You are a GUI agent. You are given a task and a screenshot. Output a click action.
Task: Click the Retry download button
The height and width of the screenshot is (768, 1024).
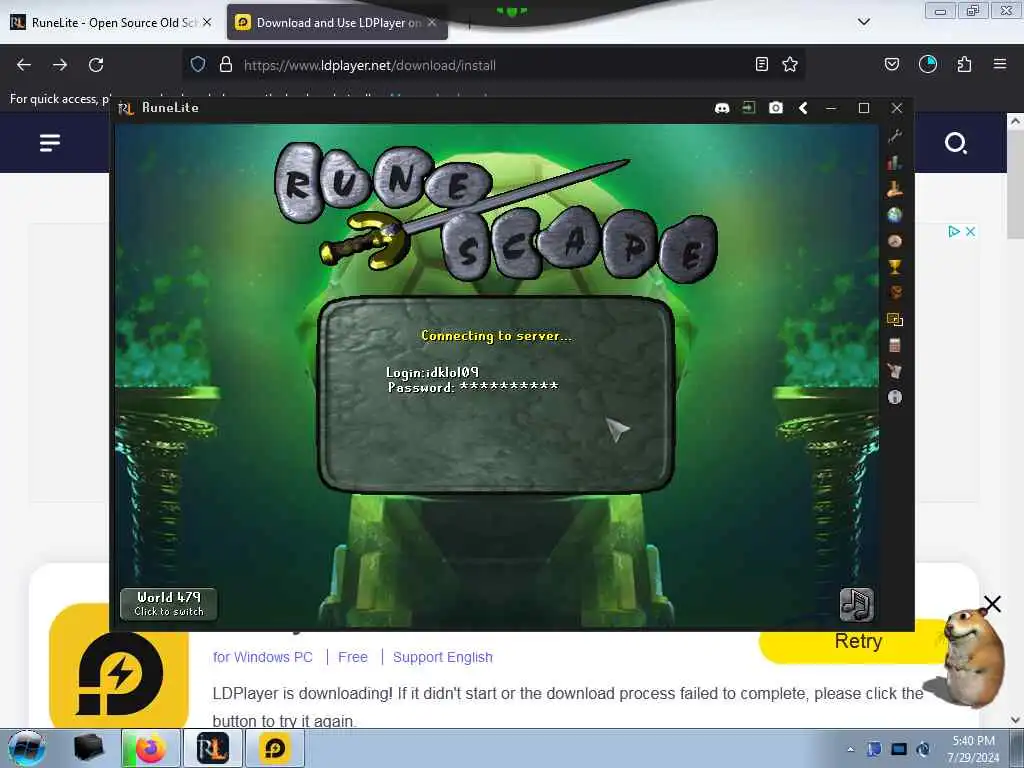coord(858,643)
